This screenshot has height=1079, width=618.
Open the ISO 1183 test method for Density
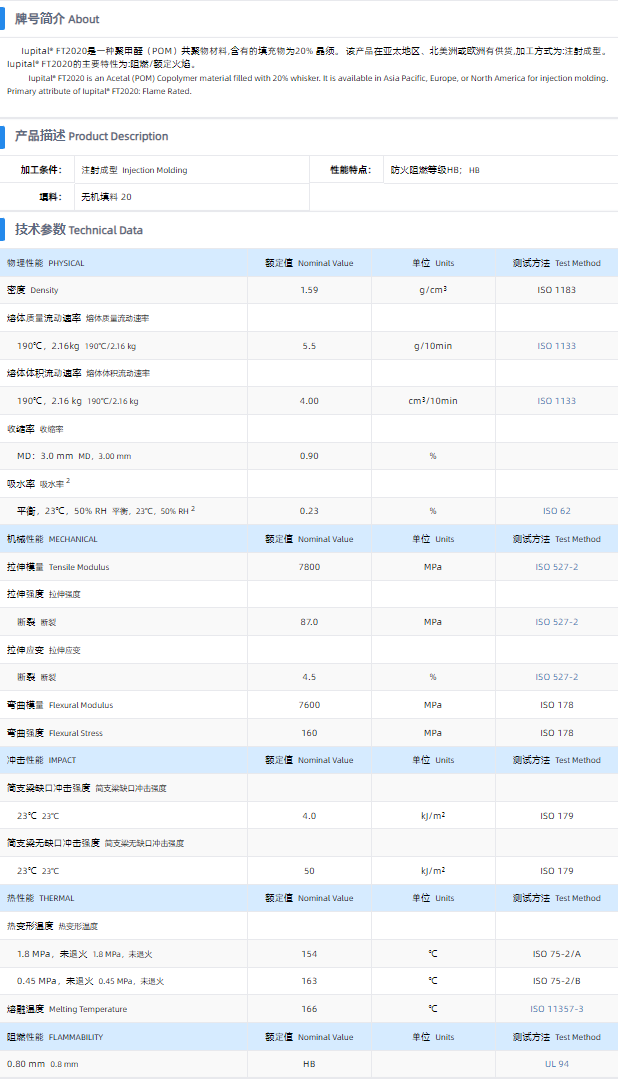point(556,290)
